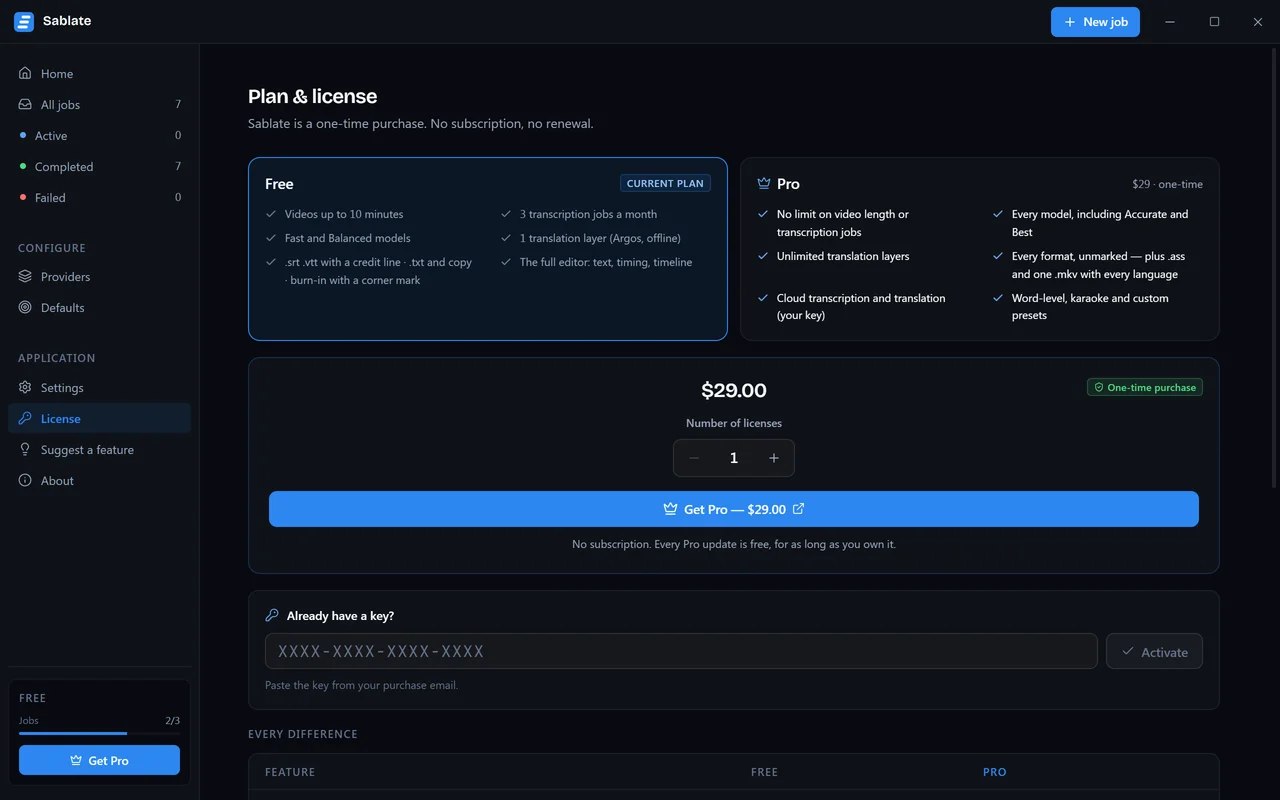Click the PRO column header in table
The image size is (1280, 800).
pos(994,772)
